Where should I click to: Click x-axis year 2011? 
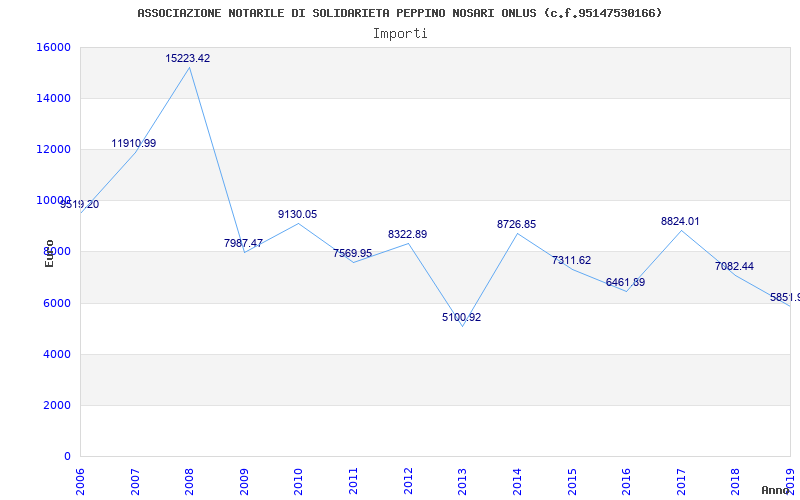(353, 482)
